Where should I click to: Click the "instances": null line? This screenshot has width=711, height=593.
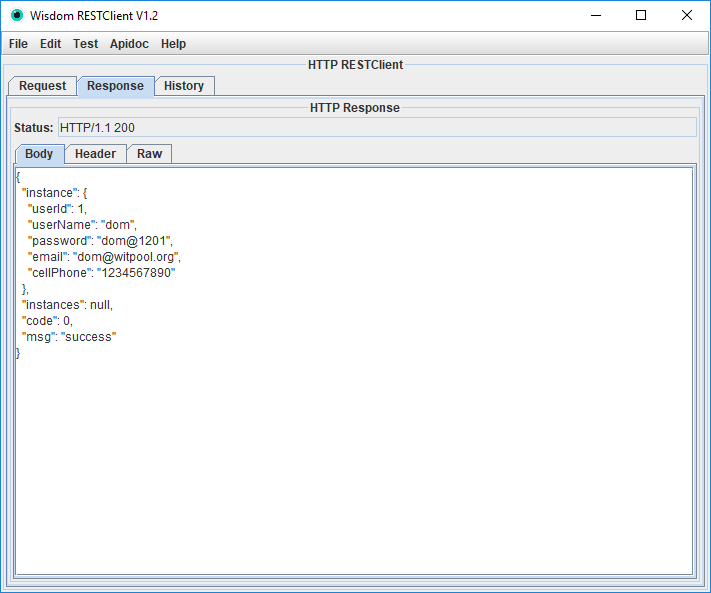[x=67, y=305]
